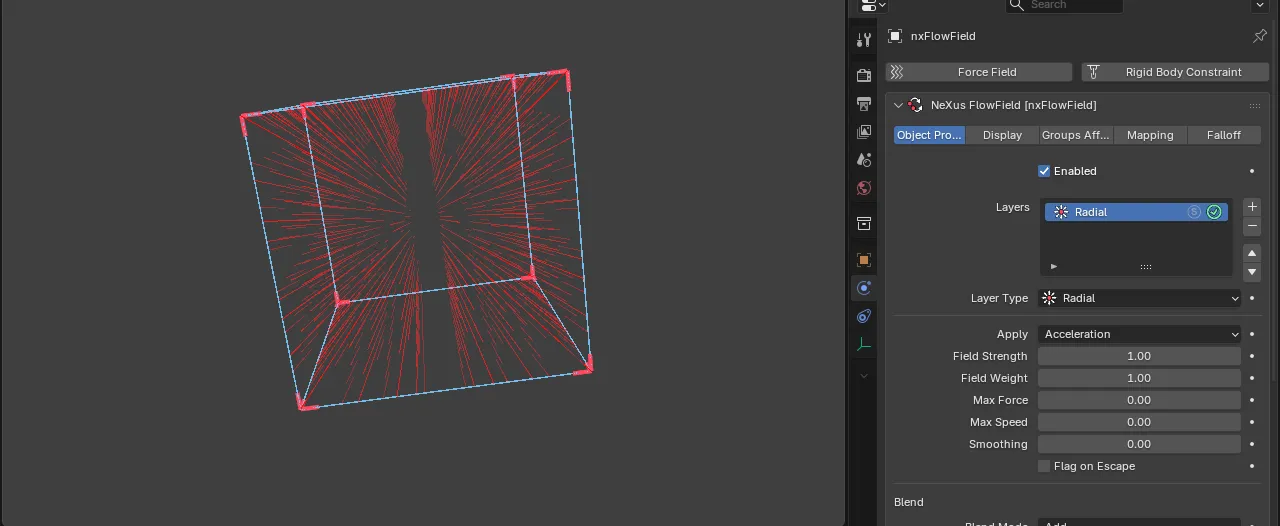Switch to the Object Pro... tab
Screen dimensions: 1280x526
point(929,135)
